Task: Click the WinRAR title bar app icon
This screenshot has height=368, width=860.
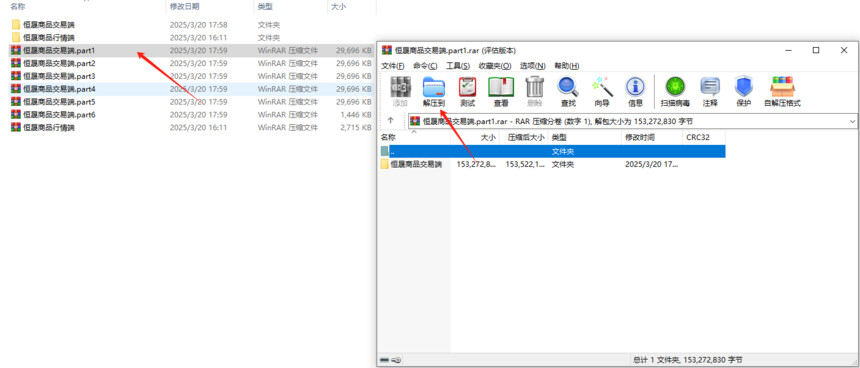Action: [x=387, y=50]
